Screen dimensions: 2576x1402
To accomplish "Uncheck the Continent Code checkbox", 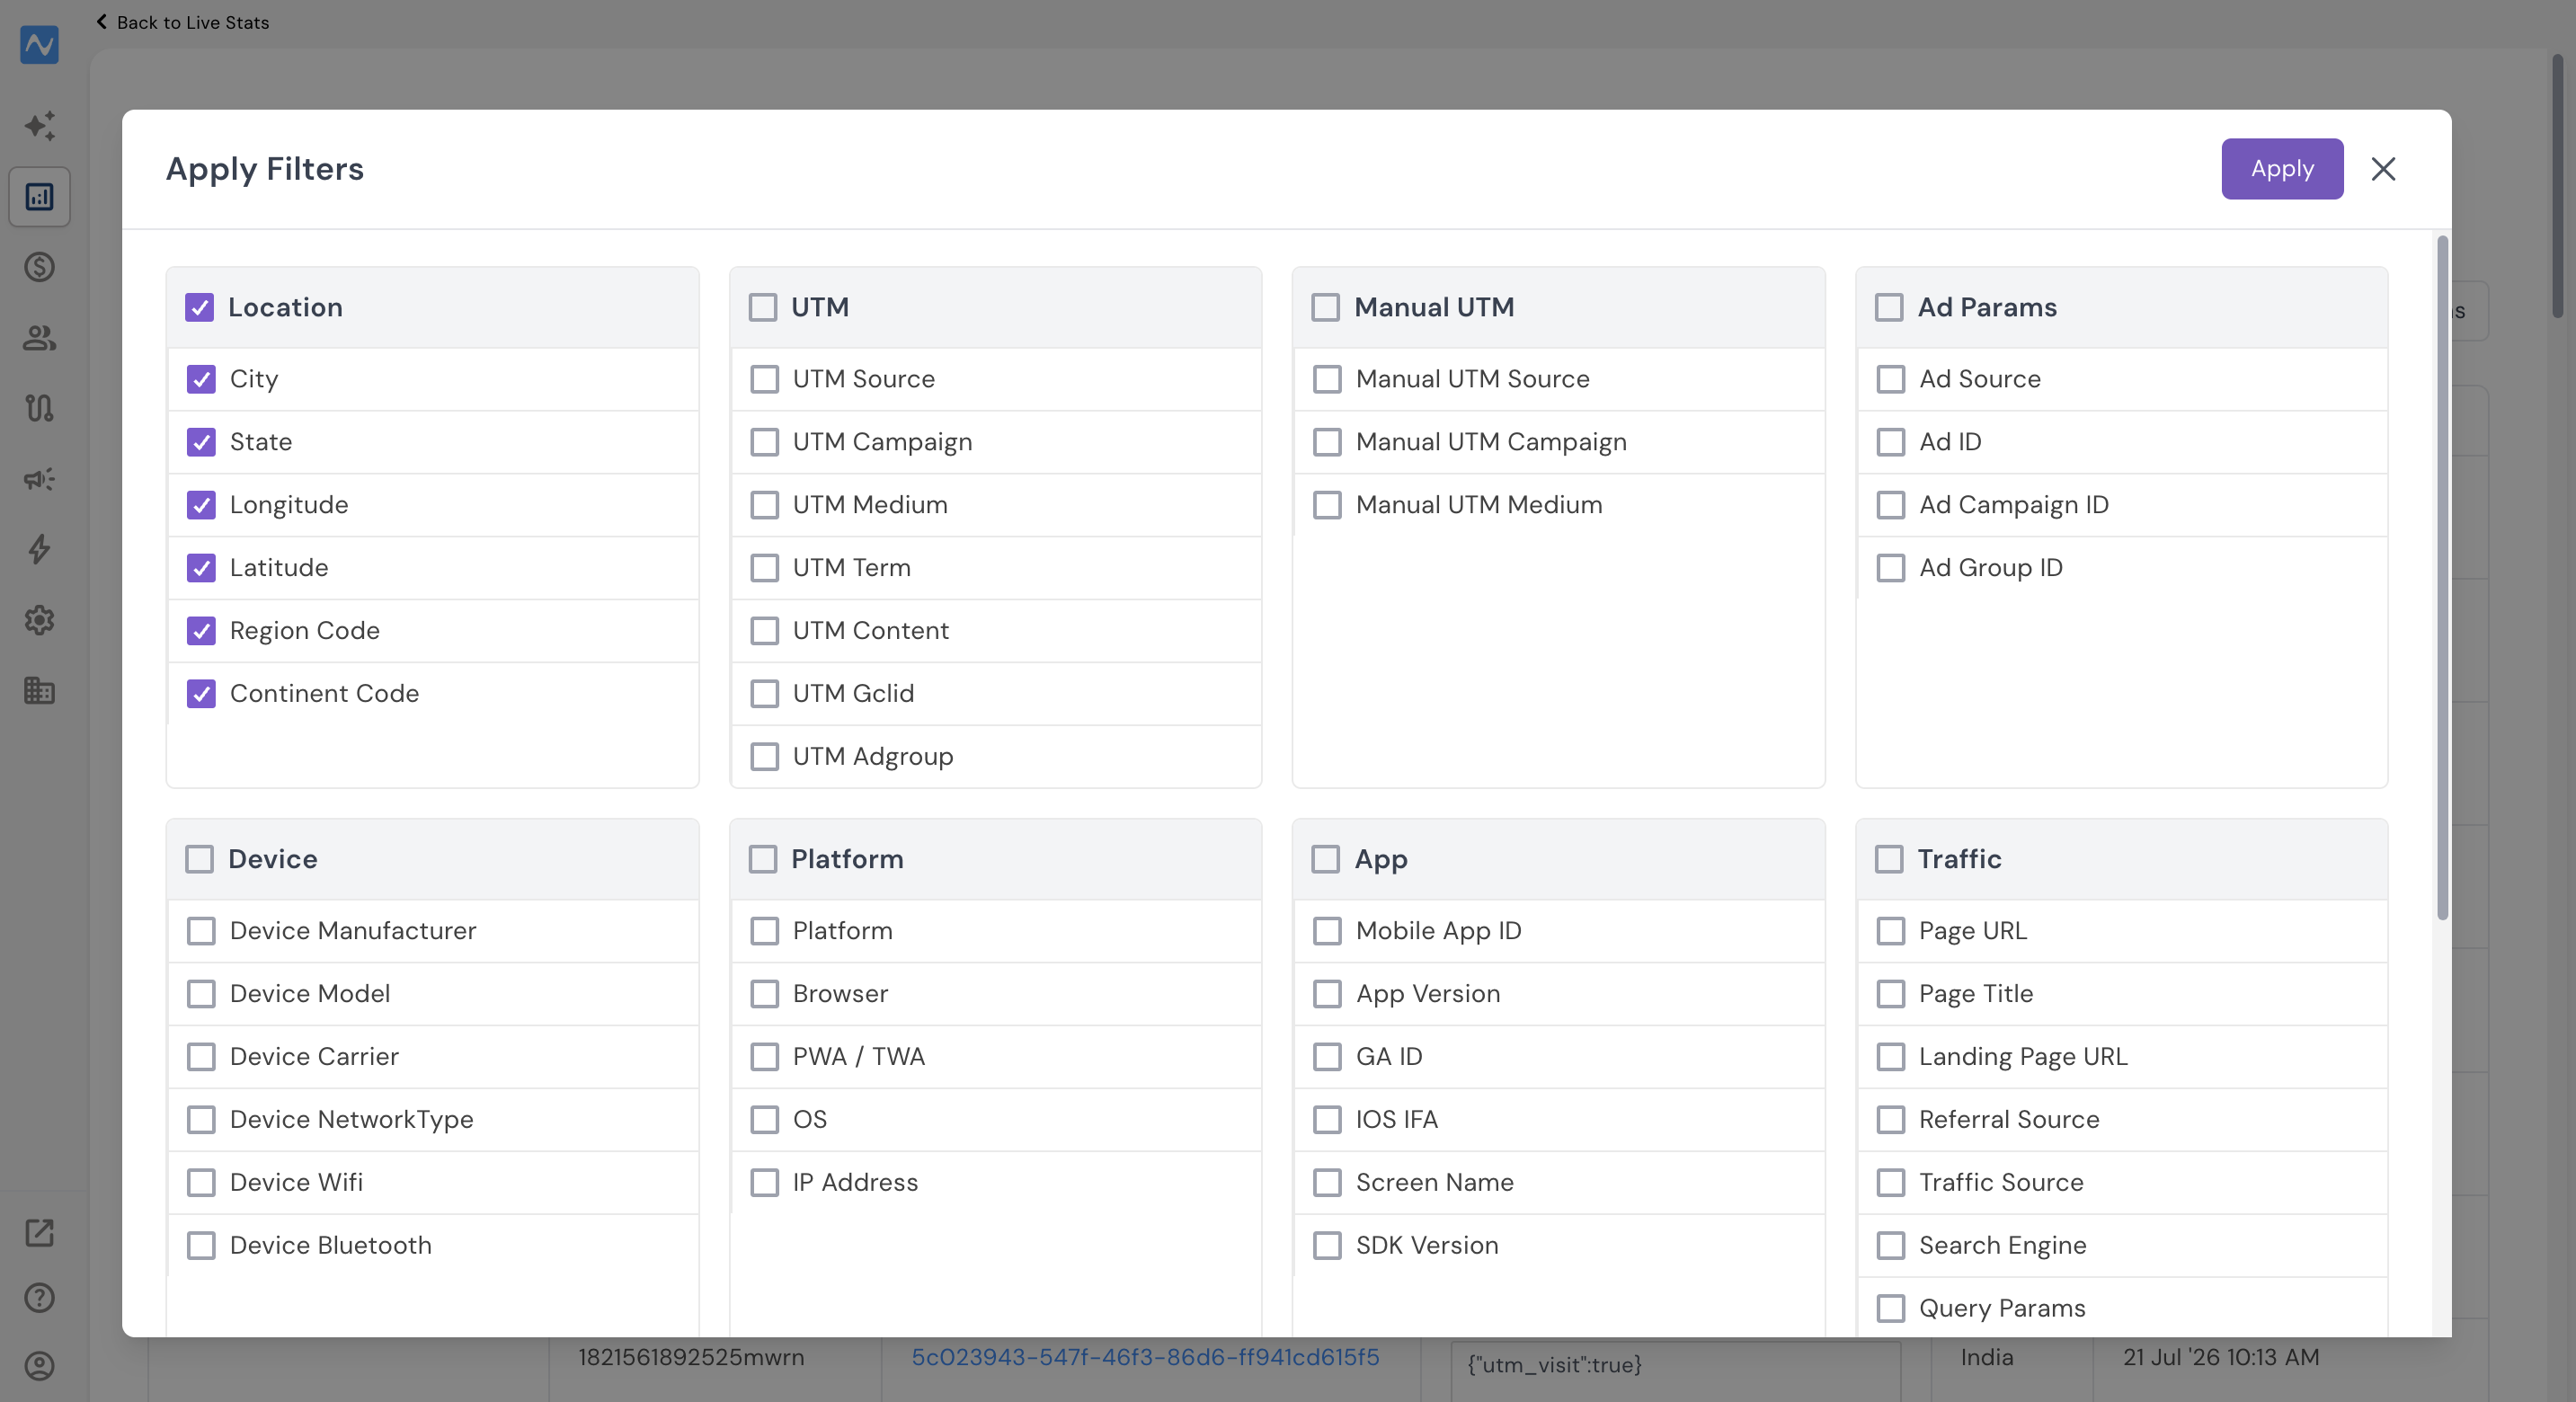I will [201, 694].
